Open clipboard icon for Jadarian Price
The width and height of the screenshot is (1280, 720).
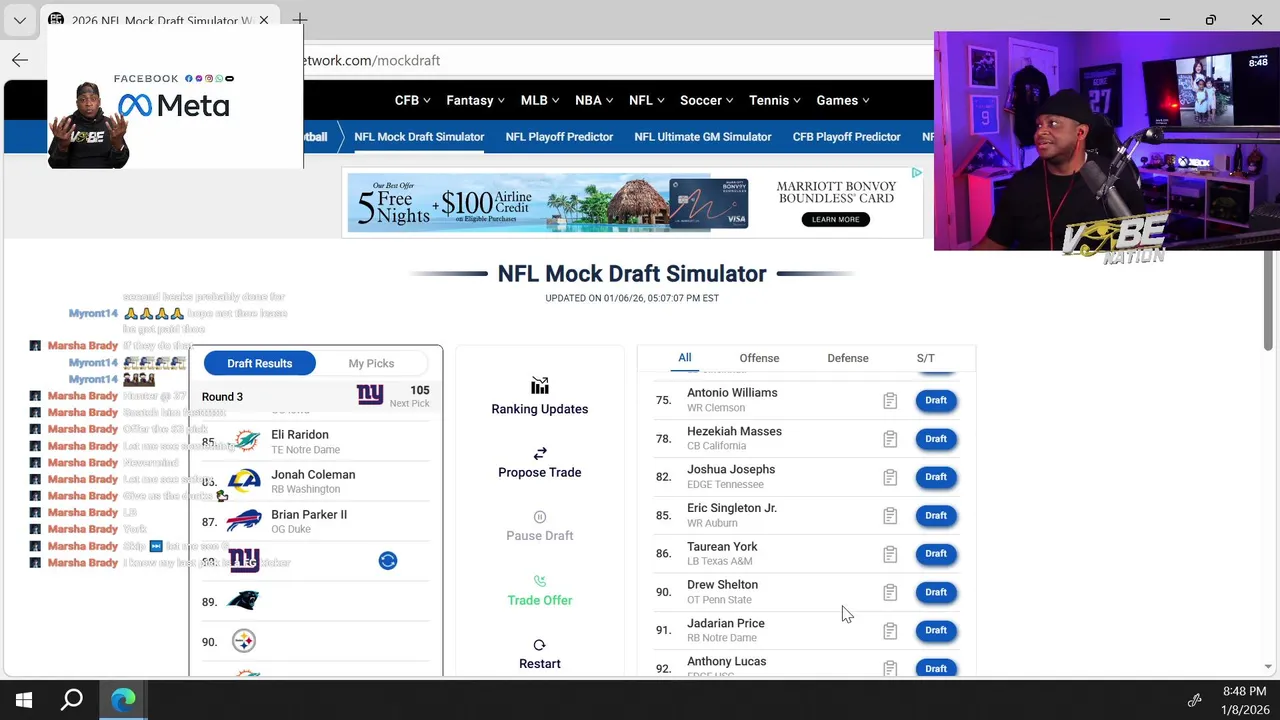coord(890,631)
